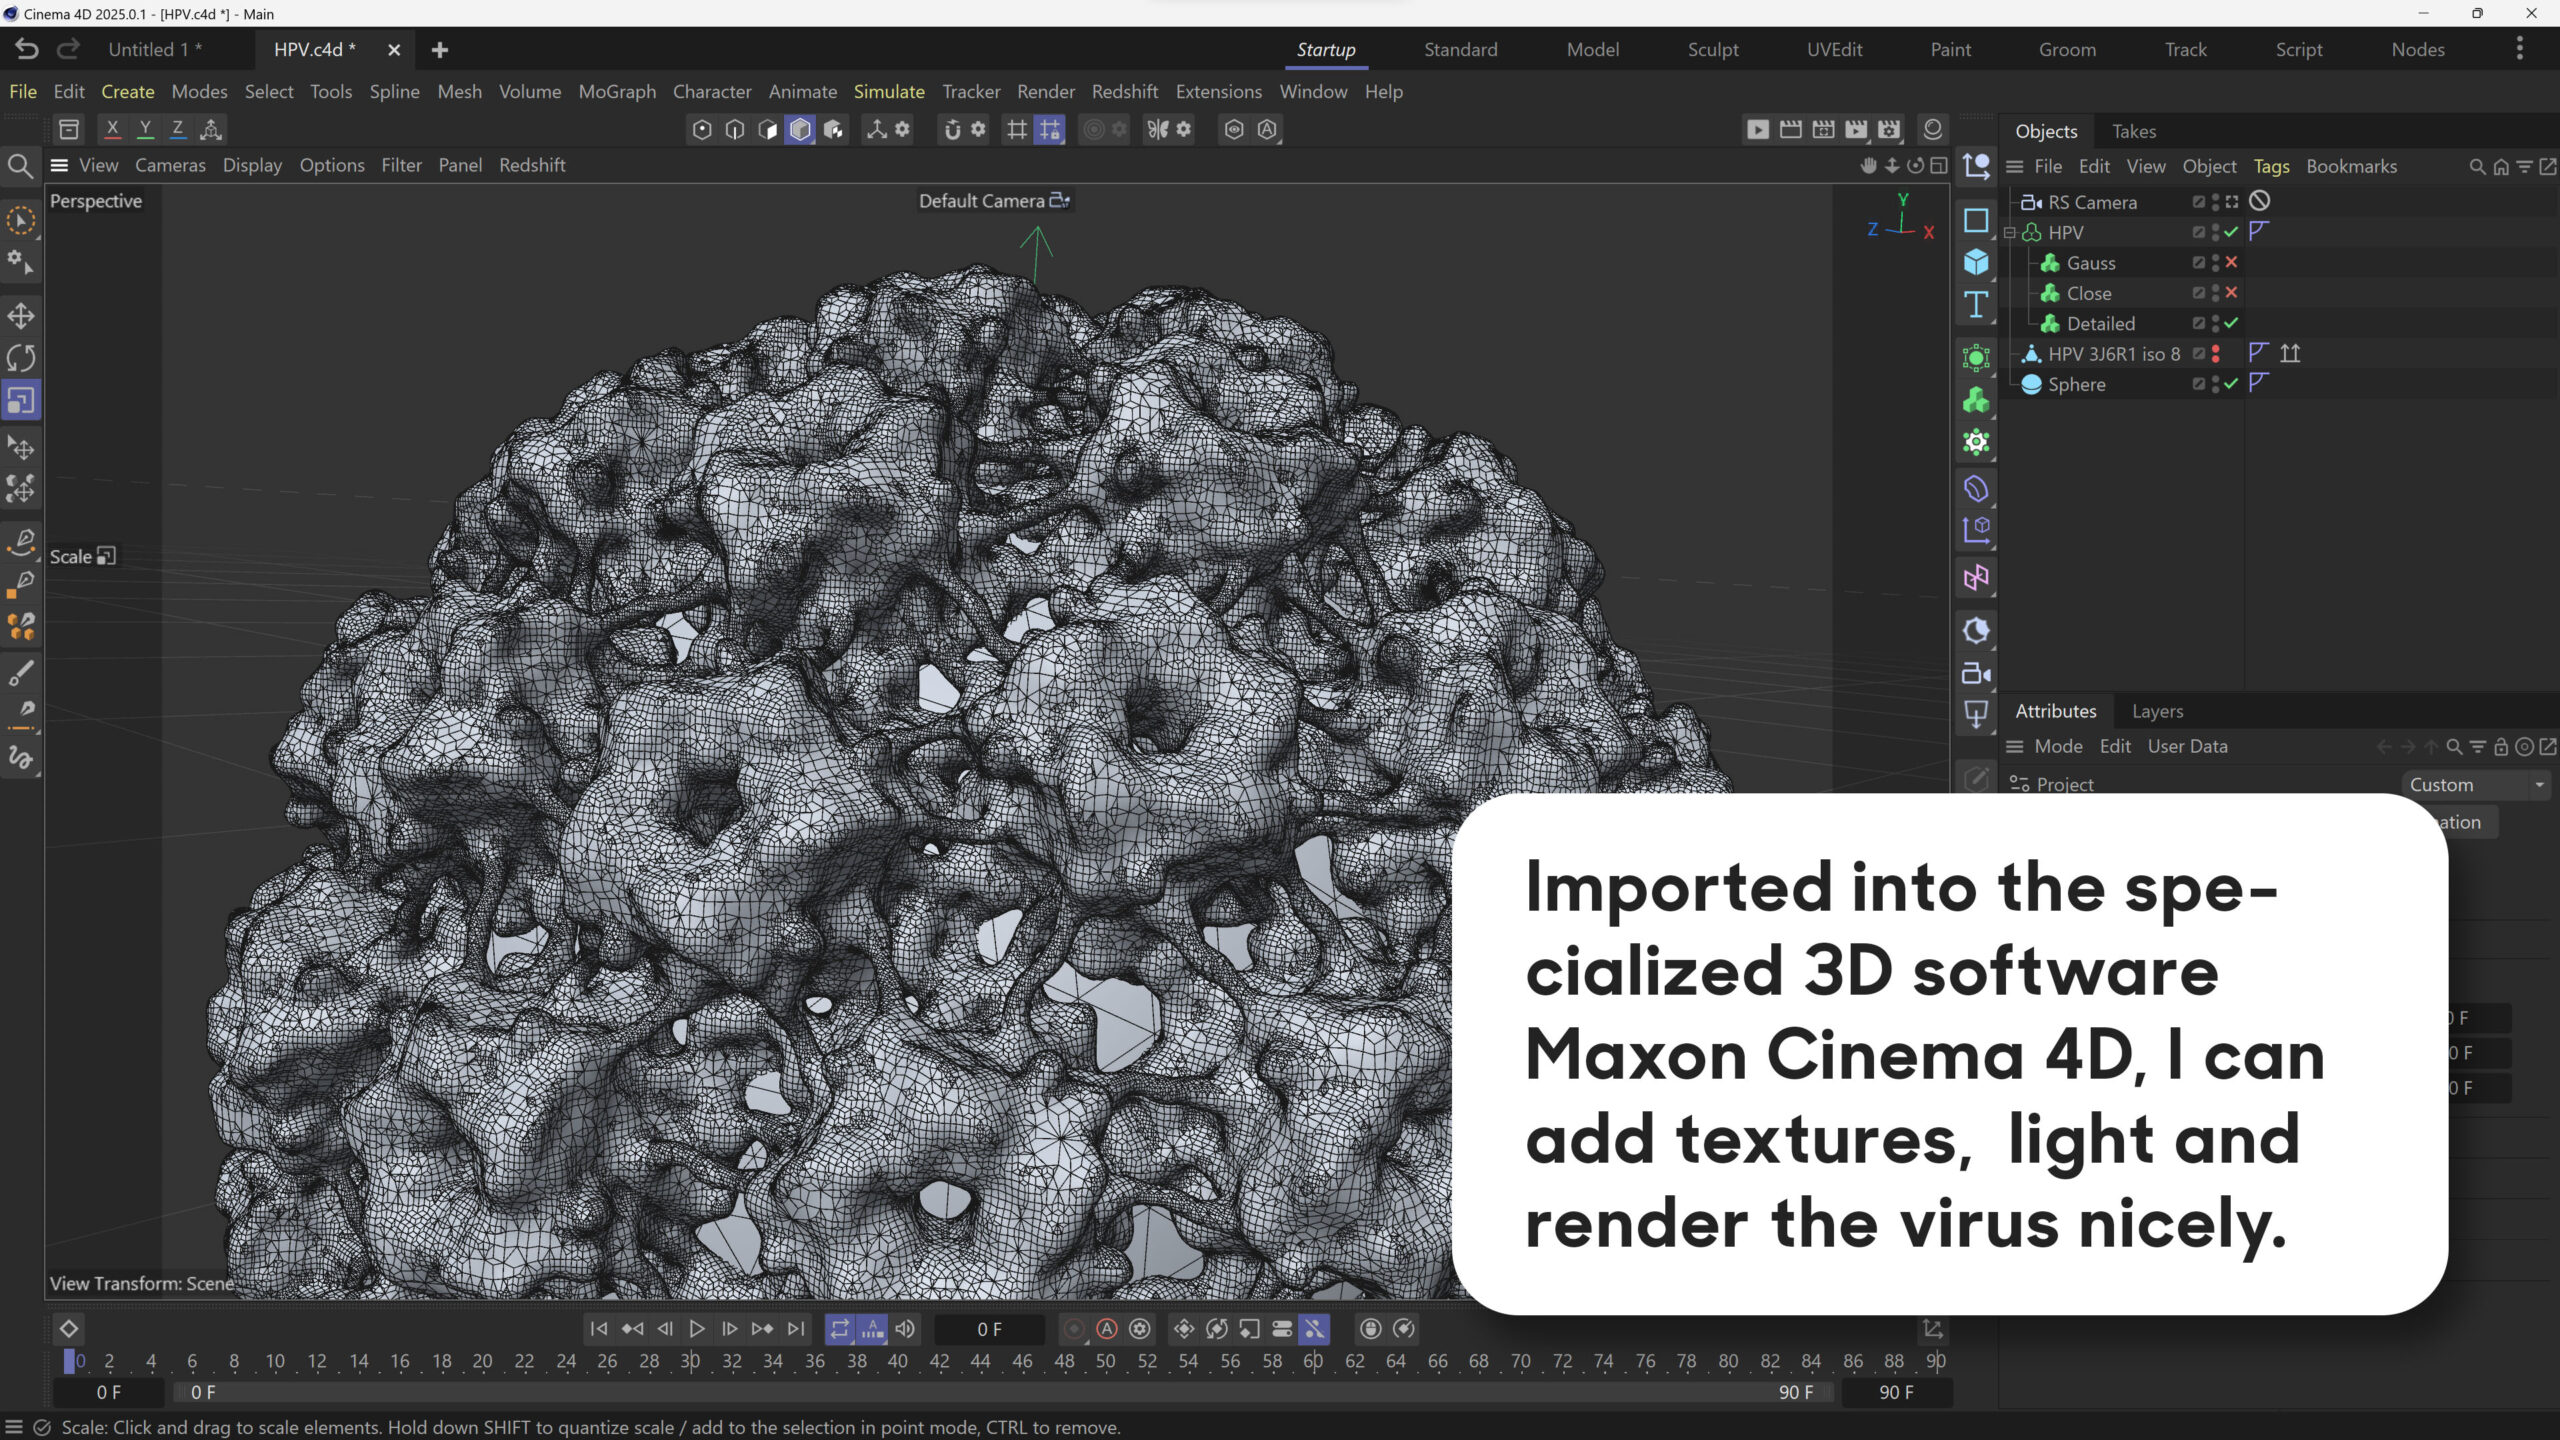Select the Move tool in left toolbar
Screen dimensions: 2560x1440
point(21,316)
